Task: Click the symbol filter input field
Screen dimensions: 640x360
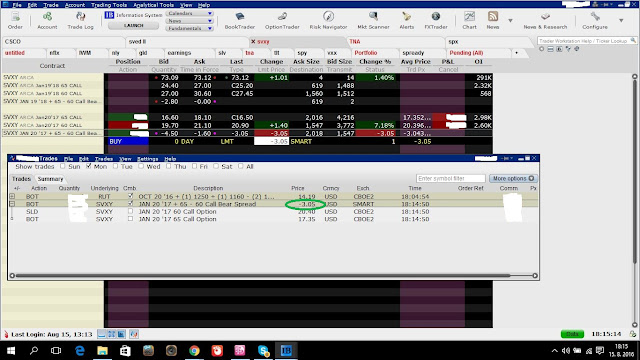Action: pos(451,178)
